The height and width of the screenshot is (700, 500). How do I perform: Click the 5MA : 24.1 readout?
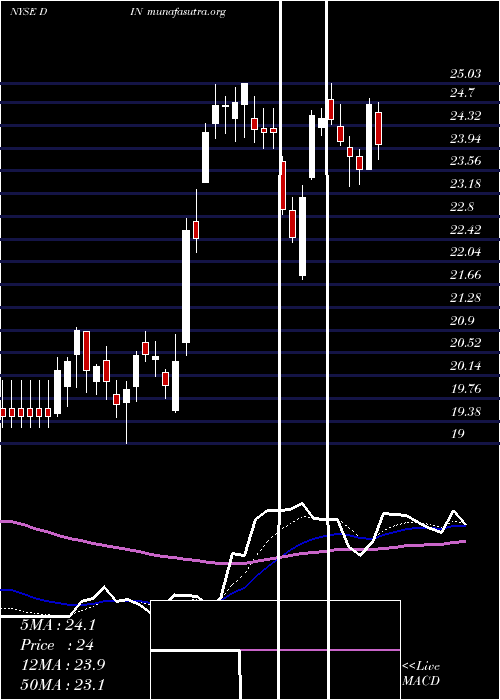coord(58,625)
